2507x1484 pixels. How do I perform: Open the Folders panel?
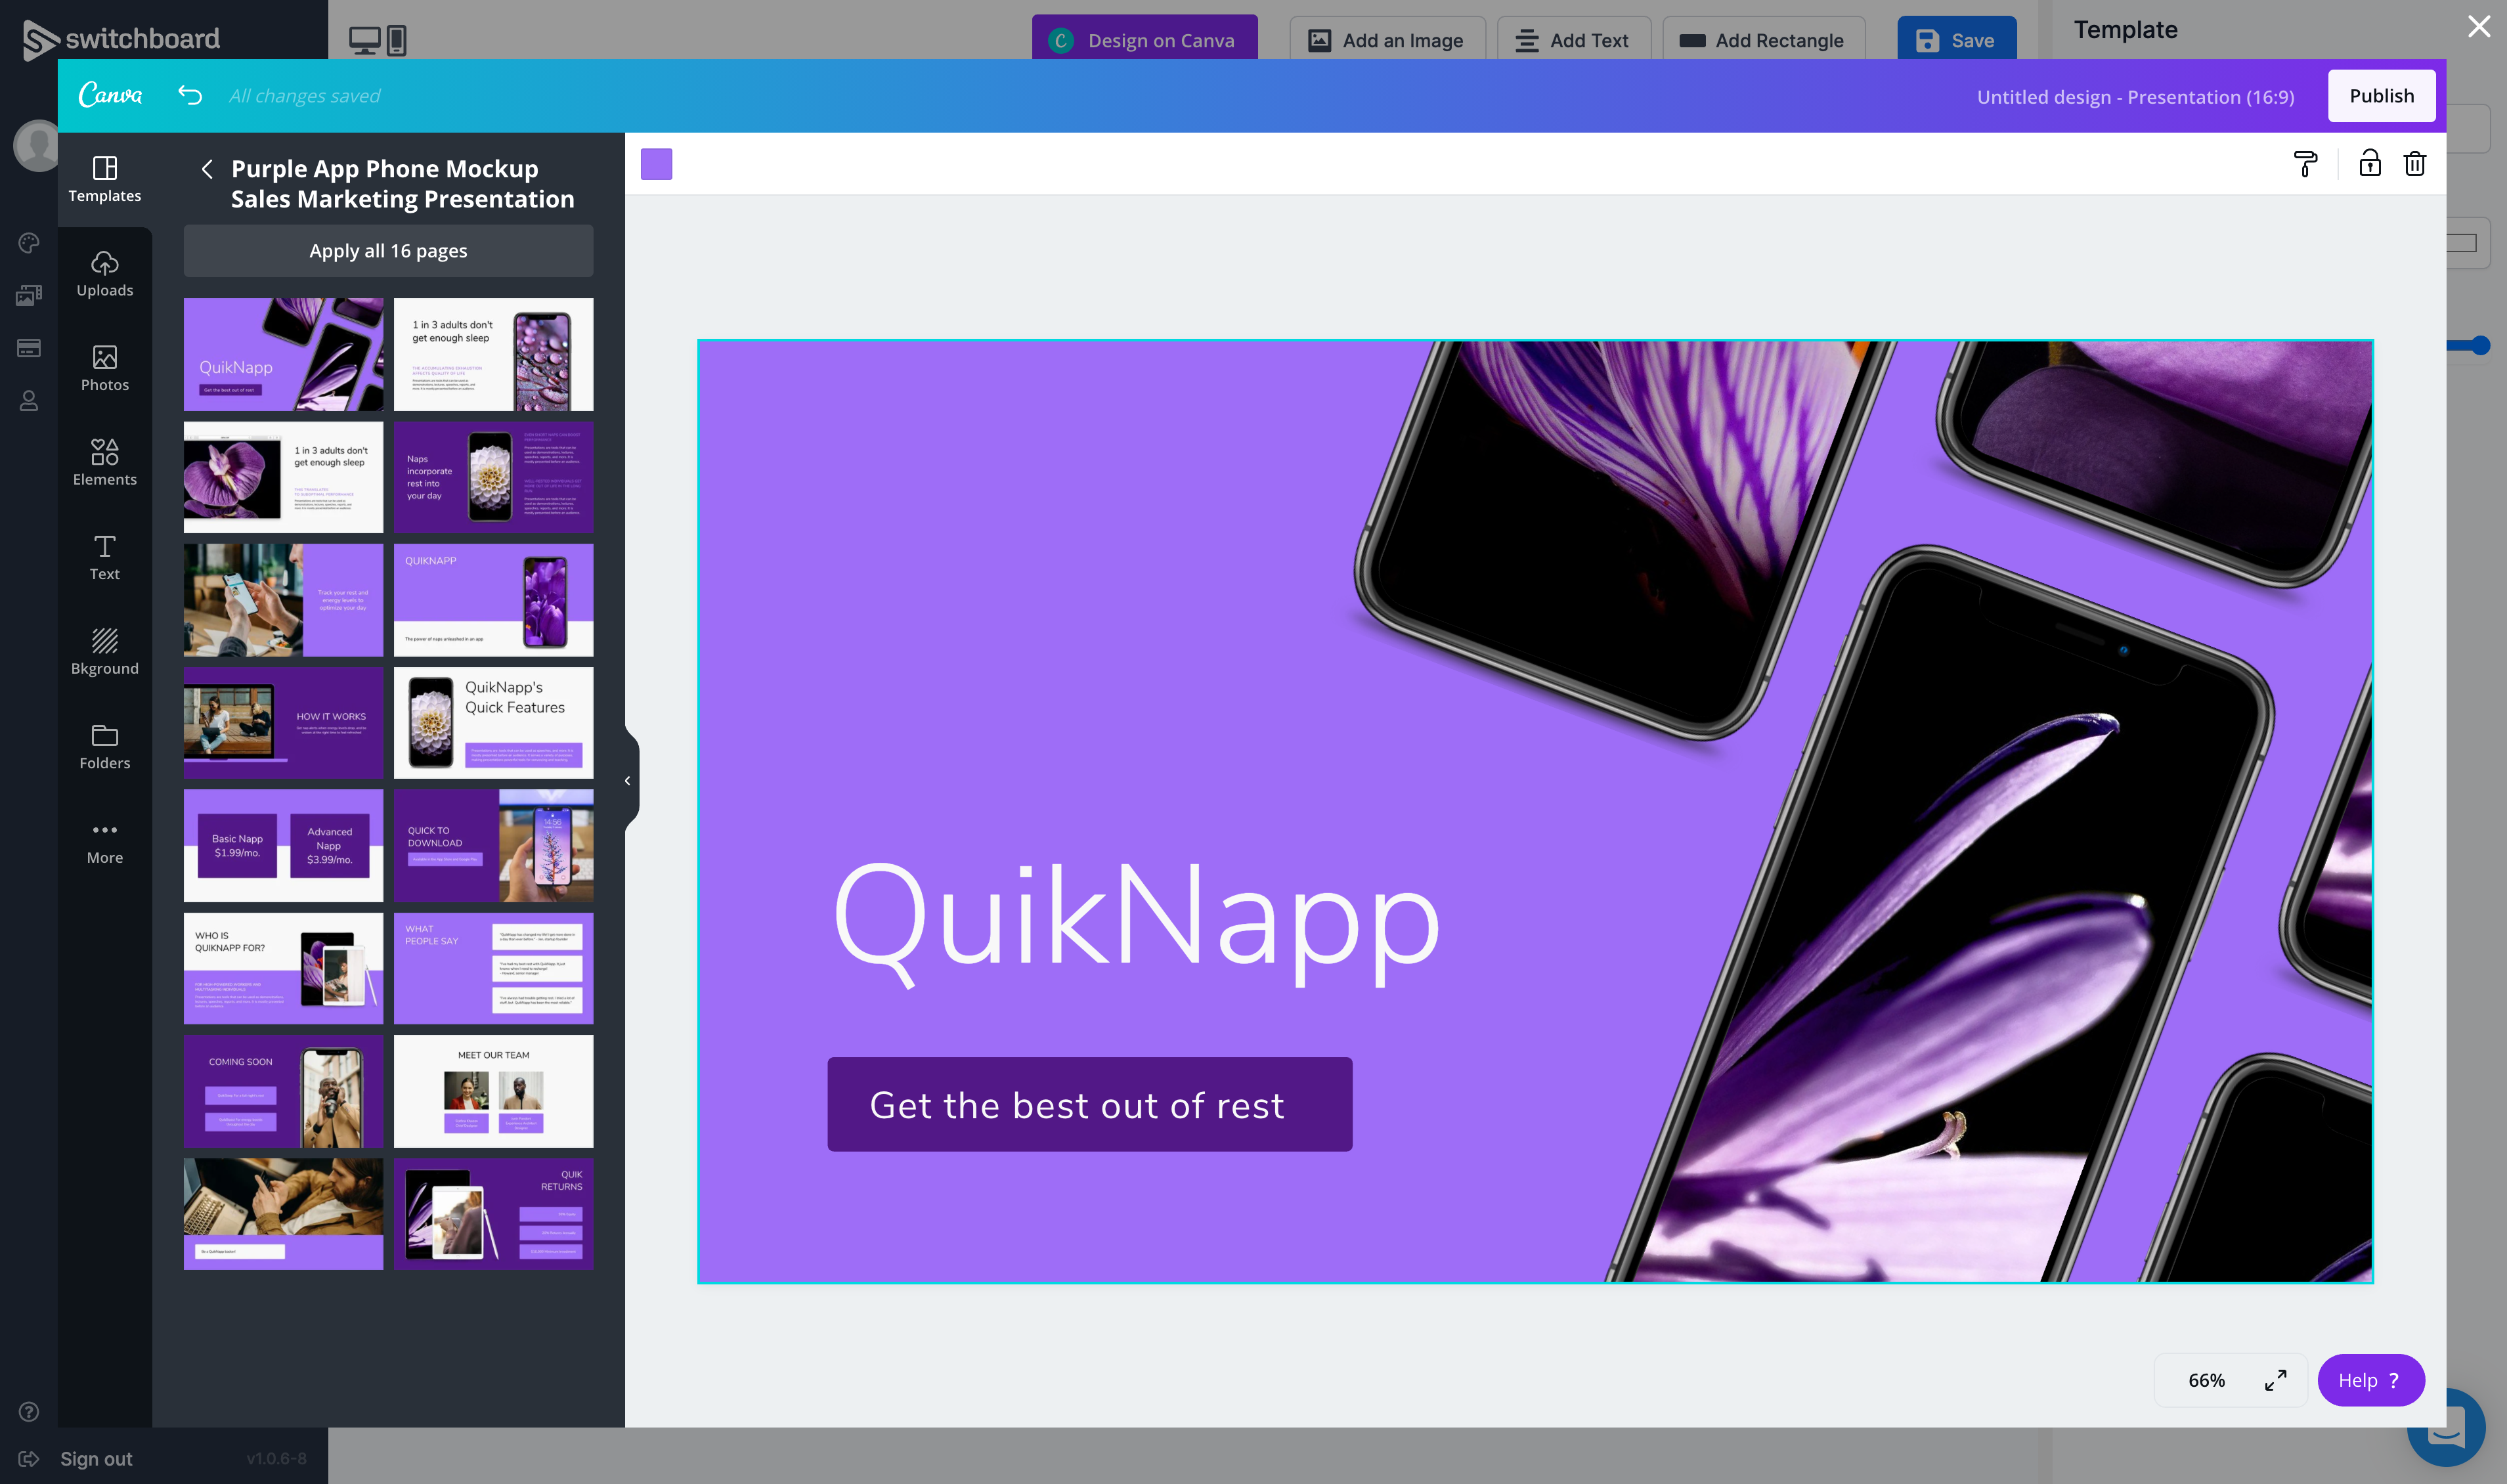(104, 747)
